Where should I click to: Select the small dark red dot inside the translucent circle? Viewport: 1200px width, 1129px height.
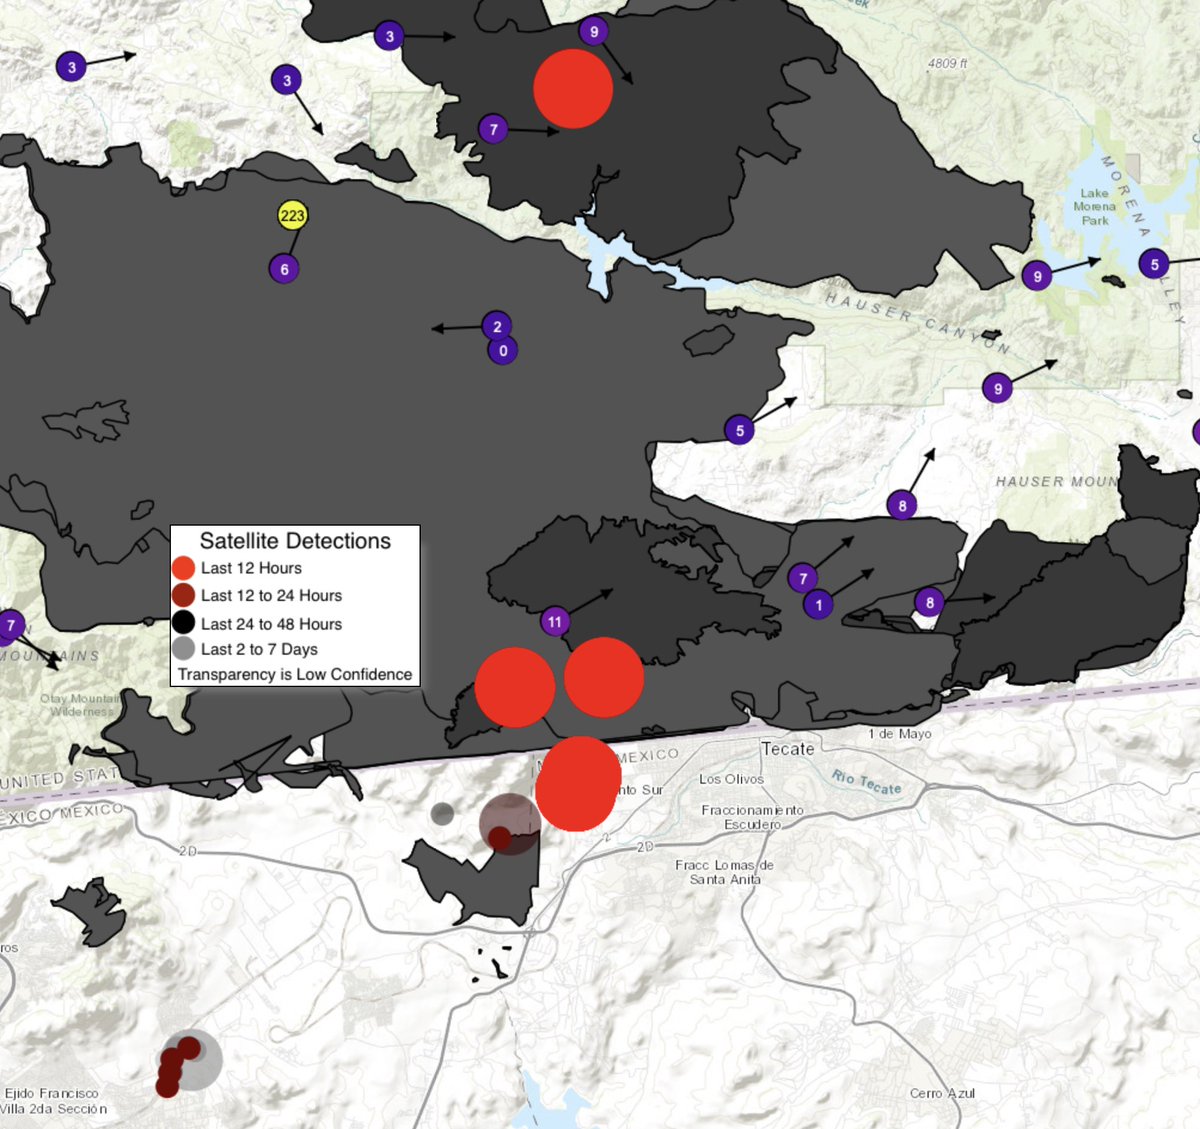tap(499, 837)
